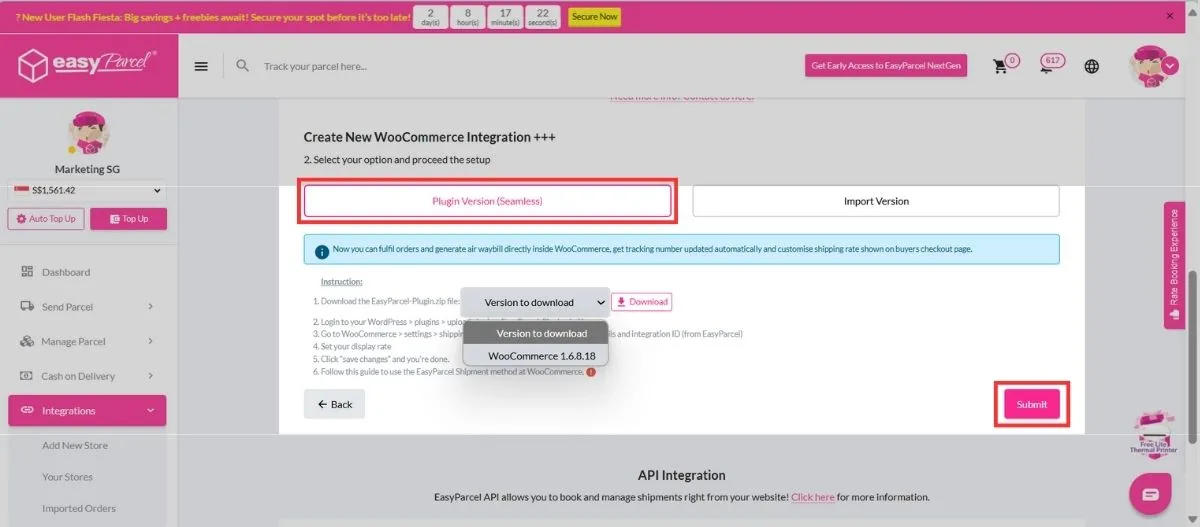This screenshot has height=527, width=1200.
Task: Click the Integrations link icon
Action: pyautogui.click(x=27, y=410)
